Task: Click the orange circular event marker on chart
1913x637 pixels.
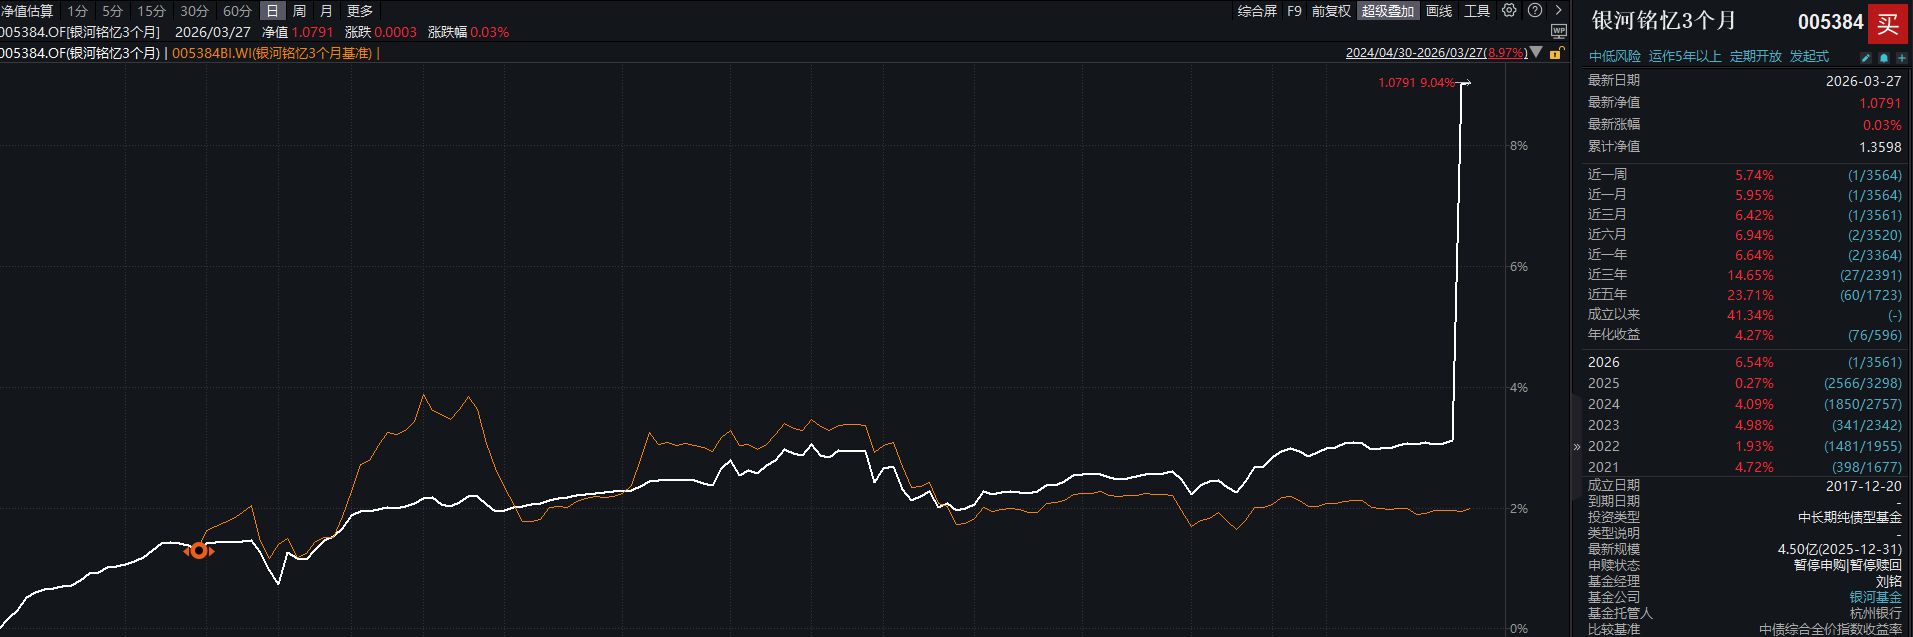Action: pos(199,551)
